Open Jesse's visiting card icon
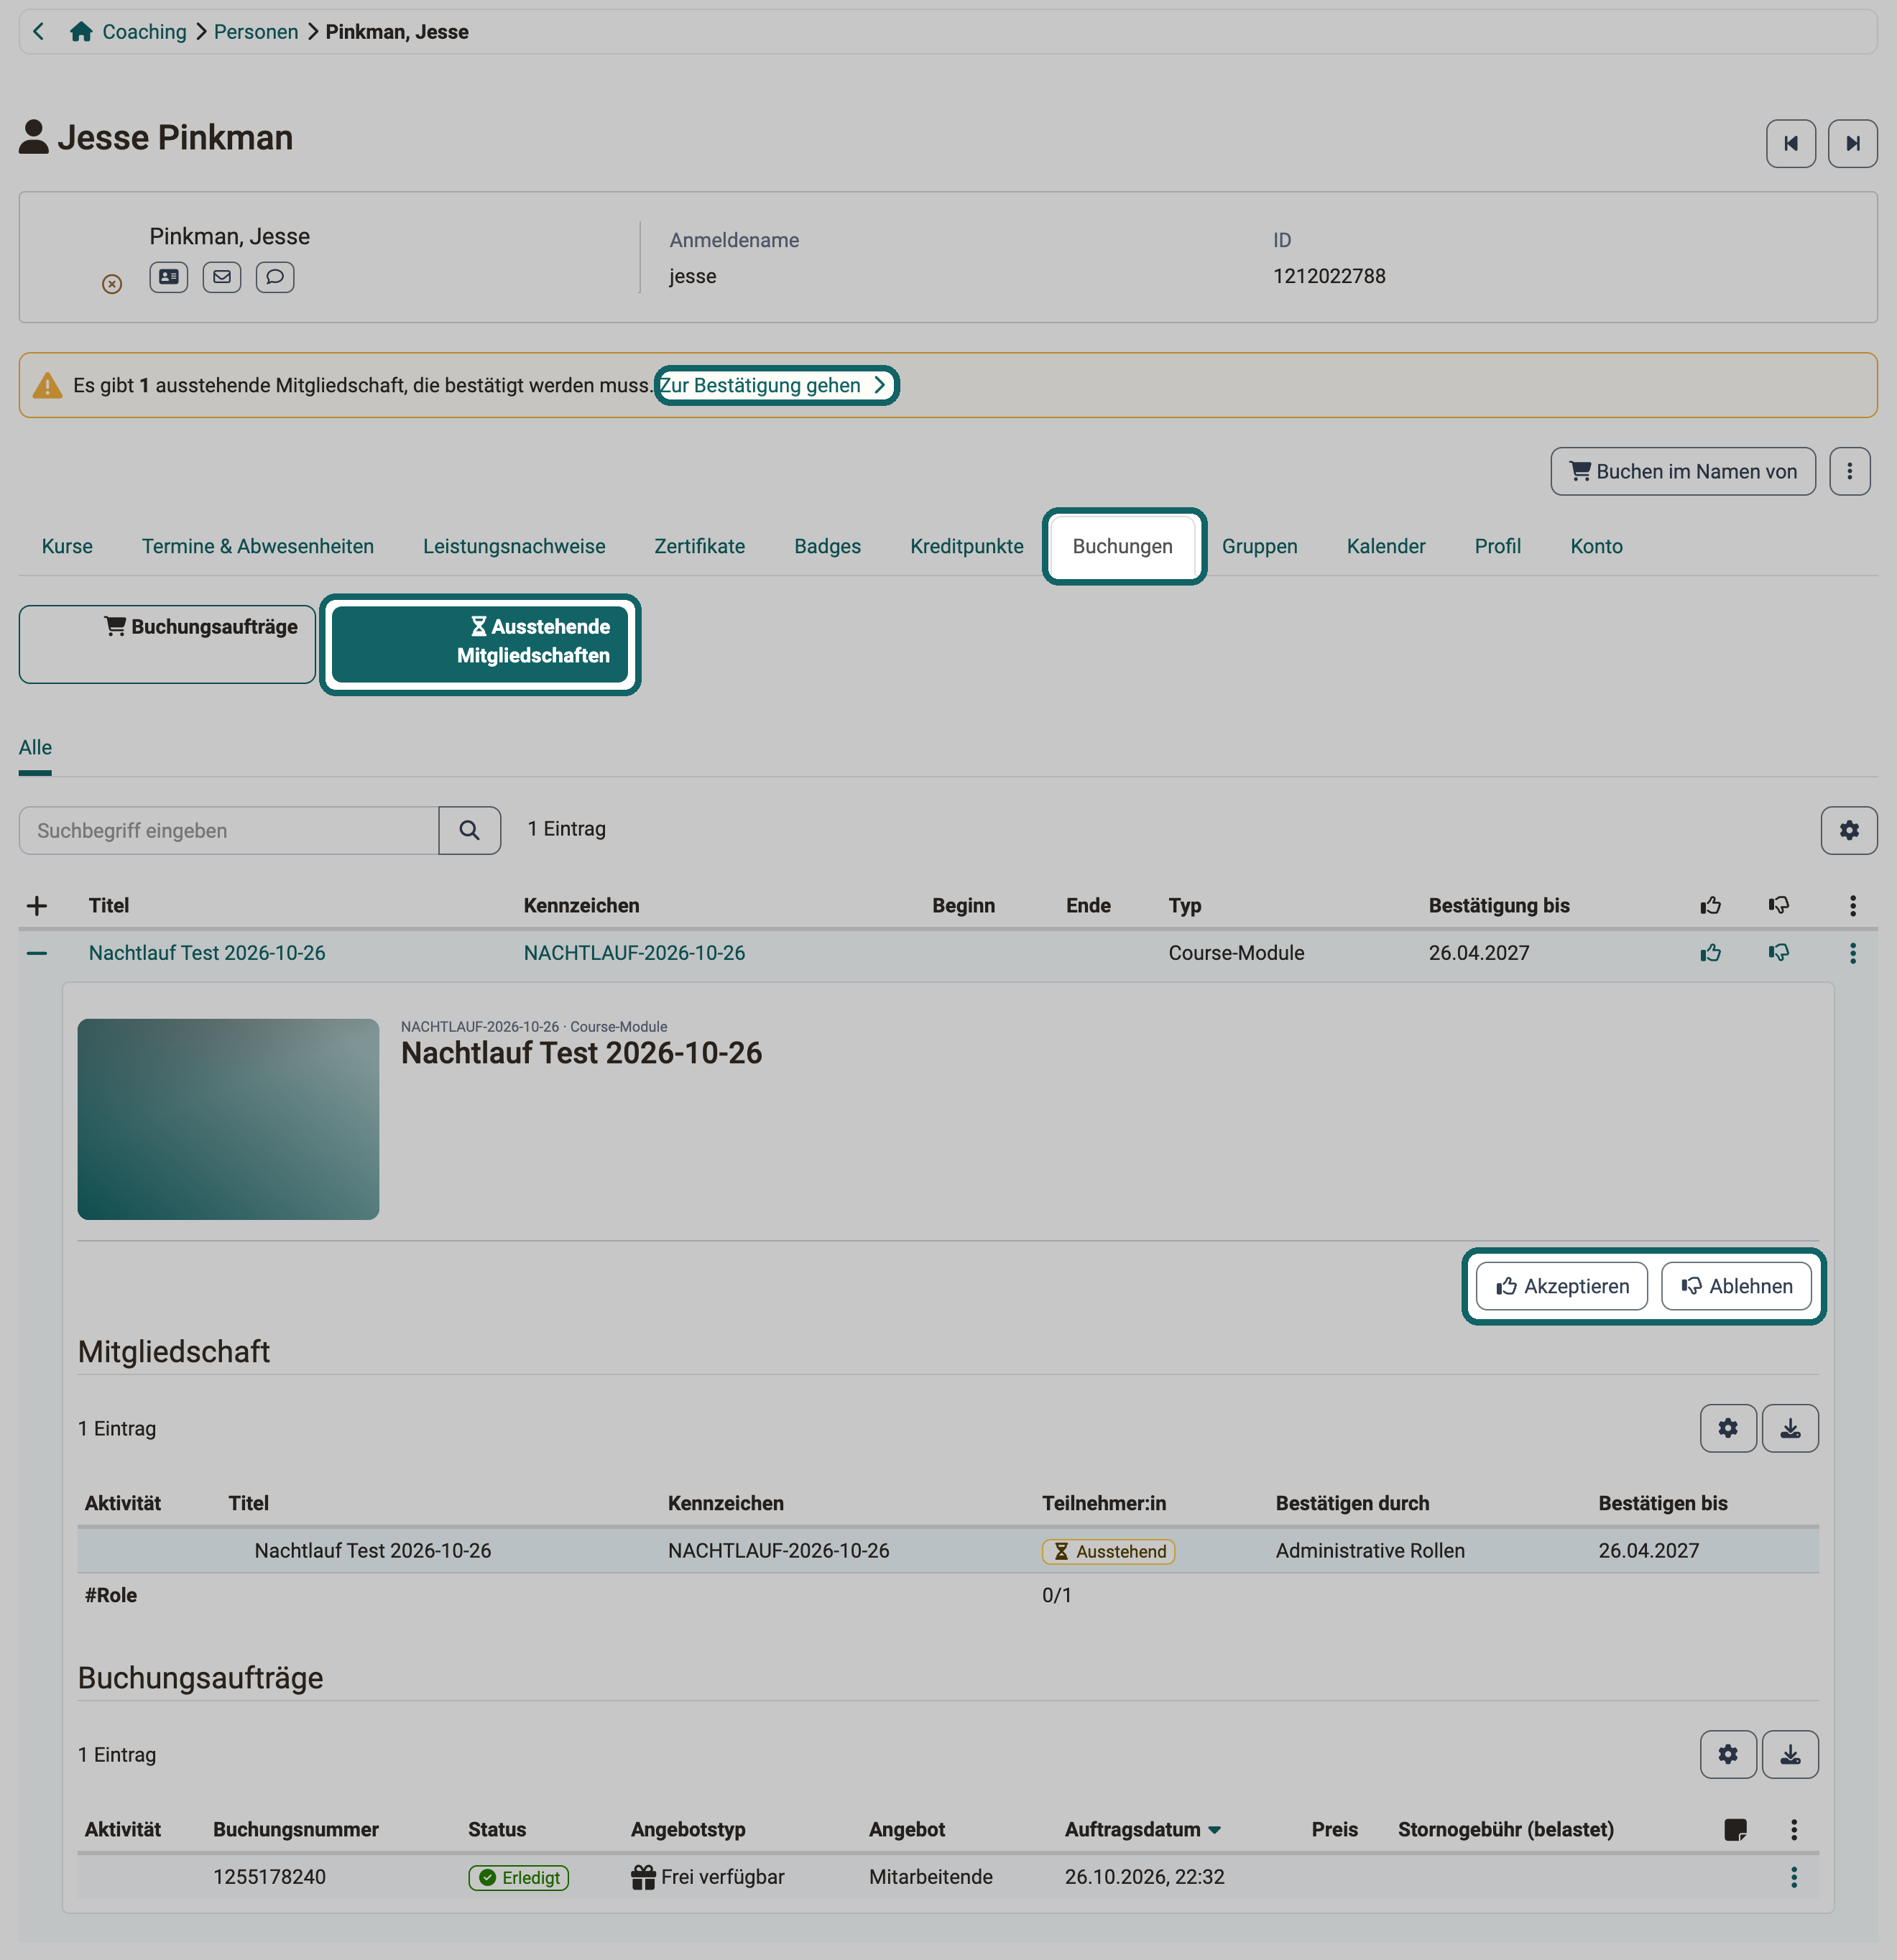This screenshot has height=1960, width=1897. coord(169,277)
